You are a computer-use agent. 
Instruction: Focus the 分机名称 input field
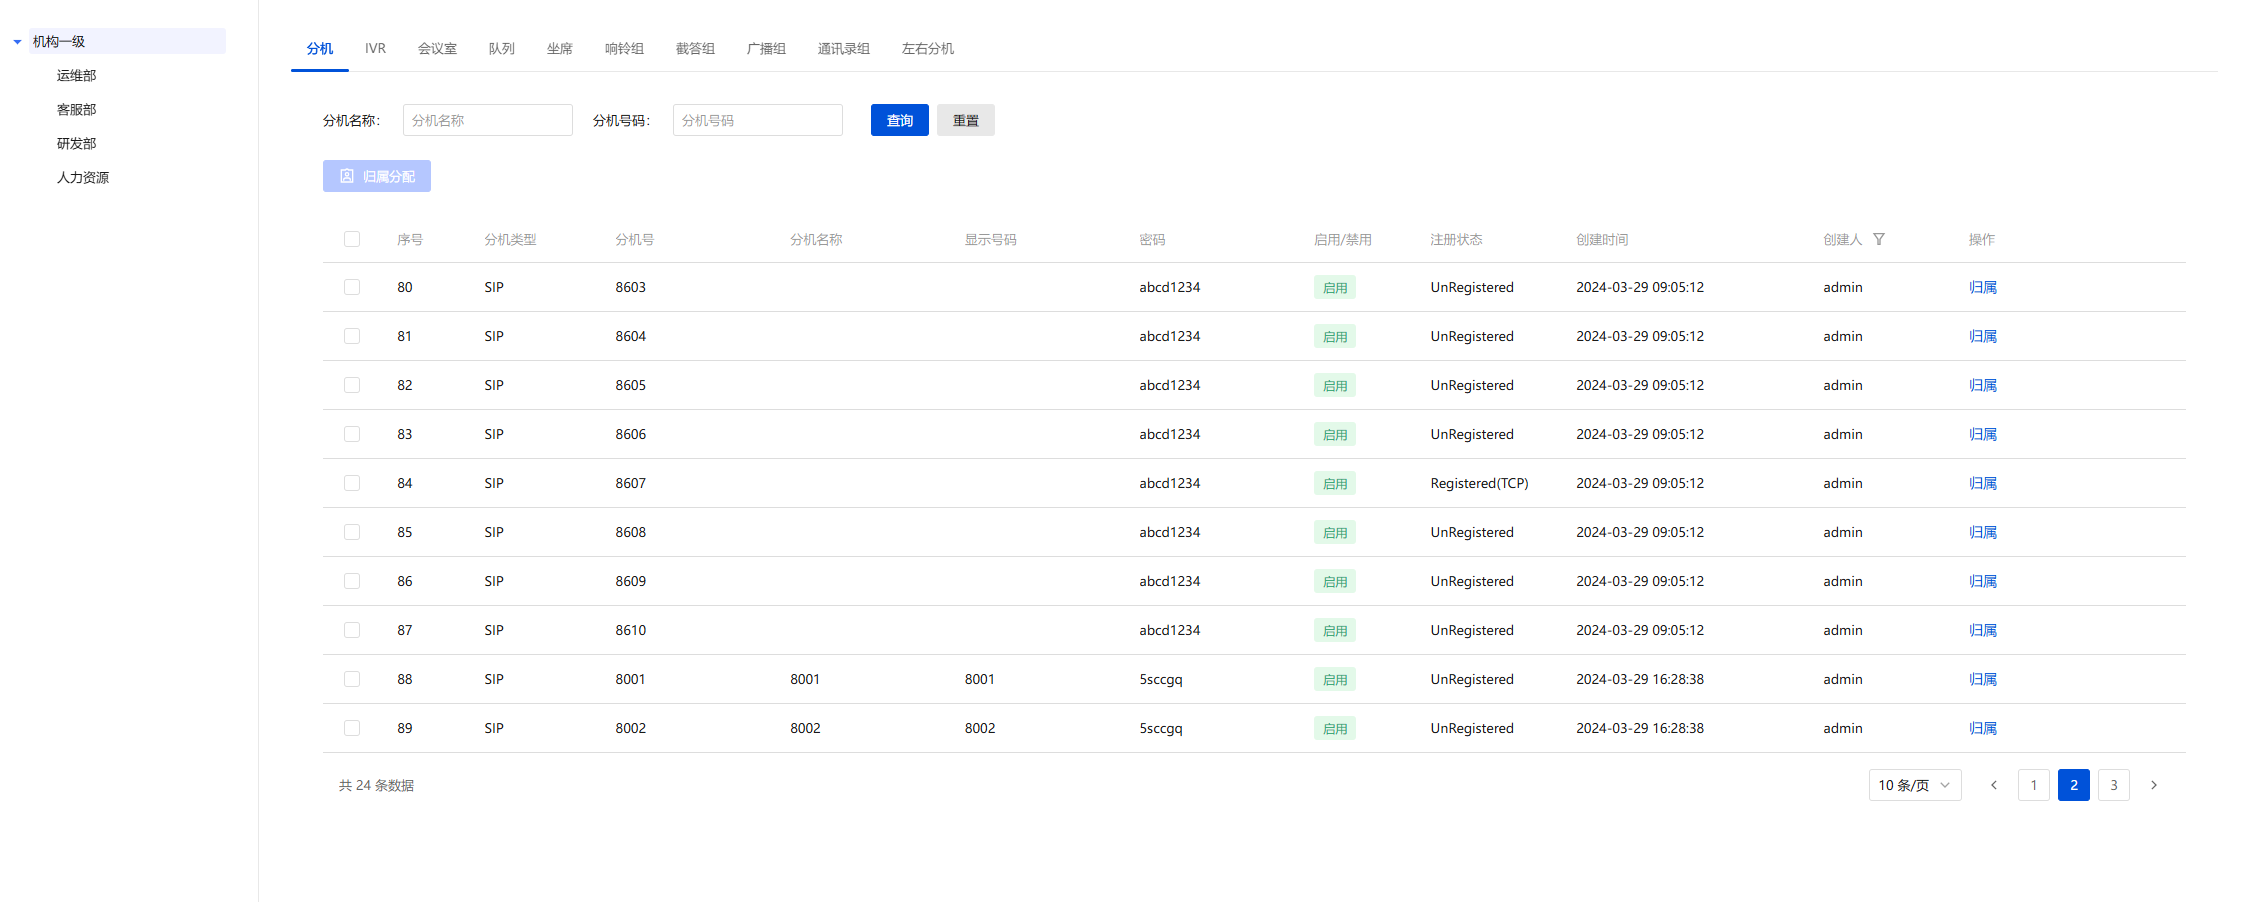pos(487,120)
